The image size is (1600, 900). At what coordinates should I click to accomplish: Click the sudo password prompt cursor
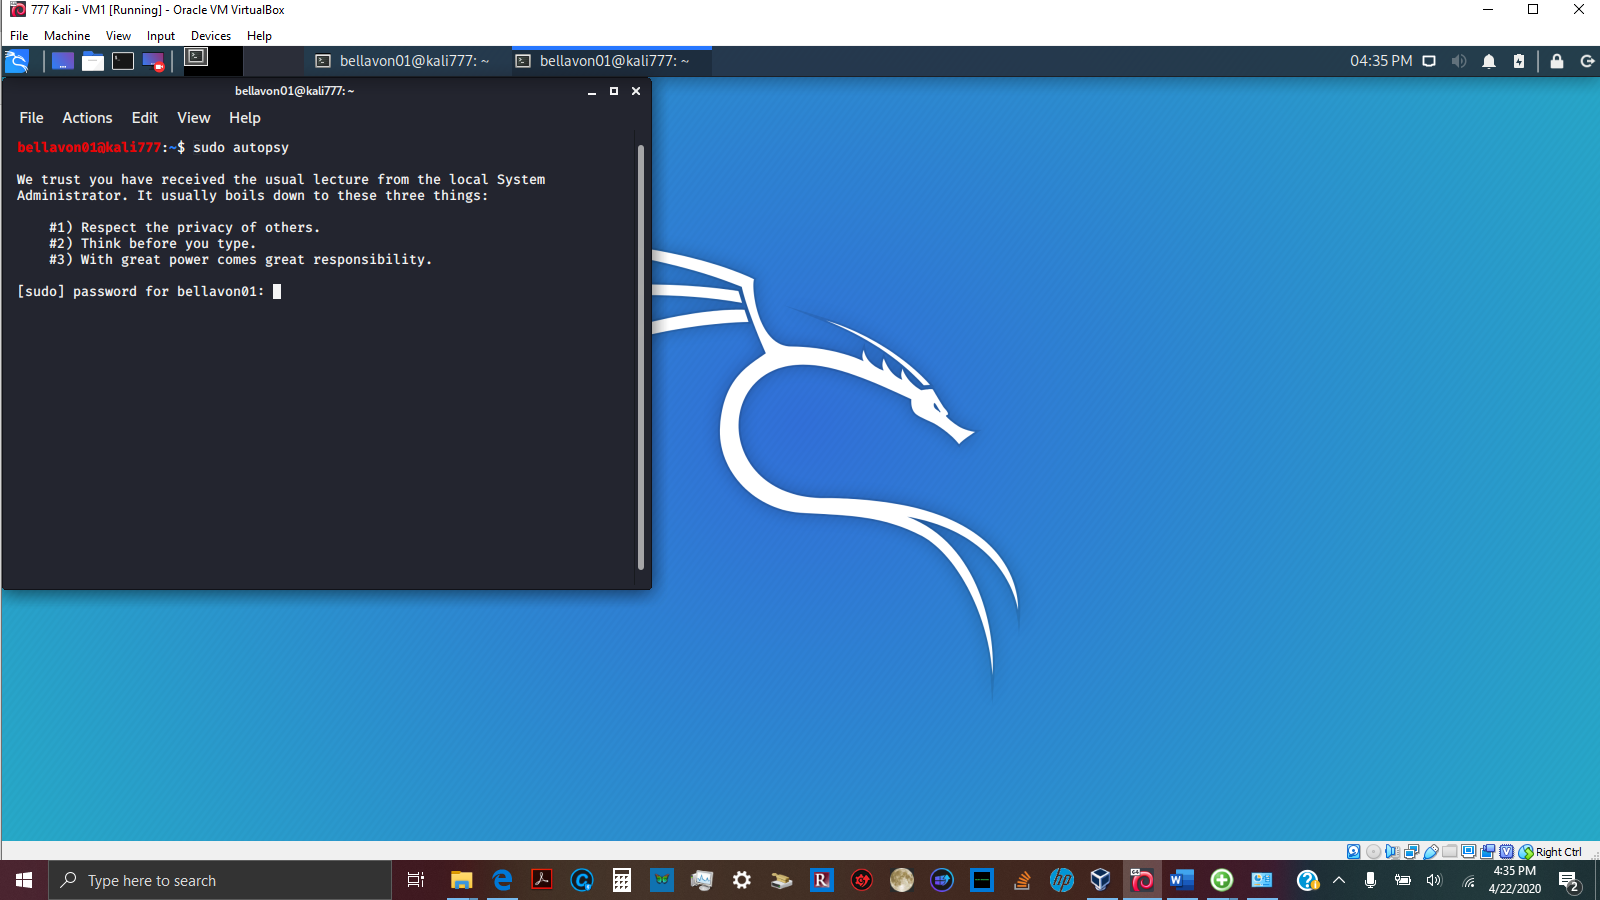[277, 291]
